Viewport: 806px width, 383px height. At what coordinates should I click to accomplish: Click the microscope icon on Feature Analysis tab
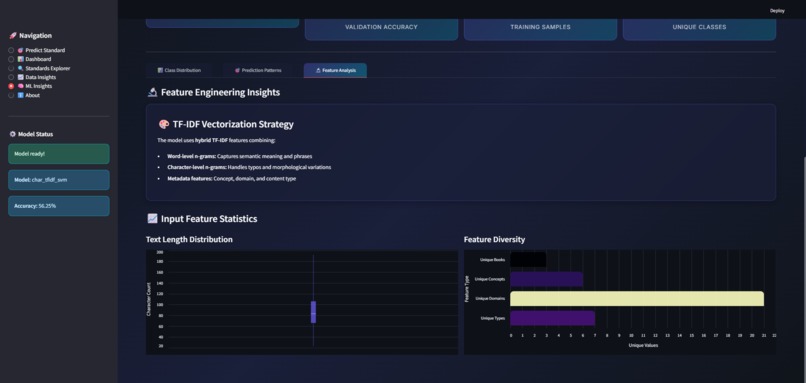[318, 70]
